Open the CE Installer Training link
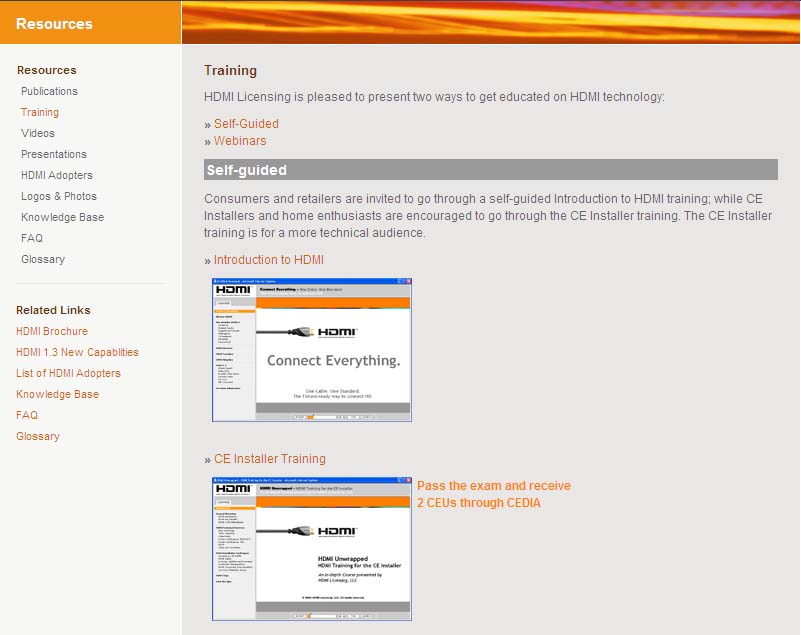The width and height of the screenshot is (801, 635). (270, 459)
